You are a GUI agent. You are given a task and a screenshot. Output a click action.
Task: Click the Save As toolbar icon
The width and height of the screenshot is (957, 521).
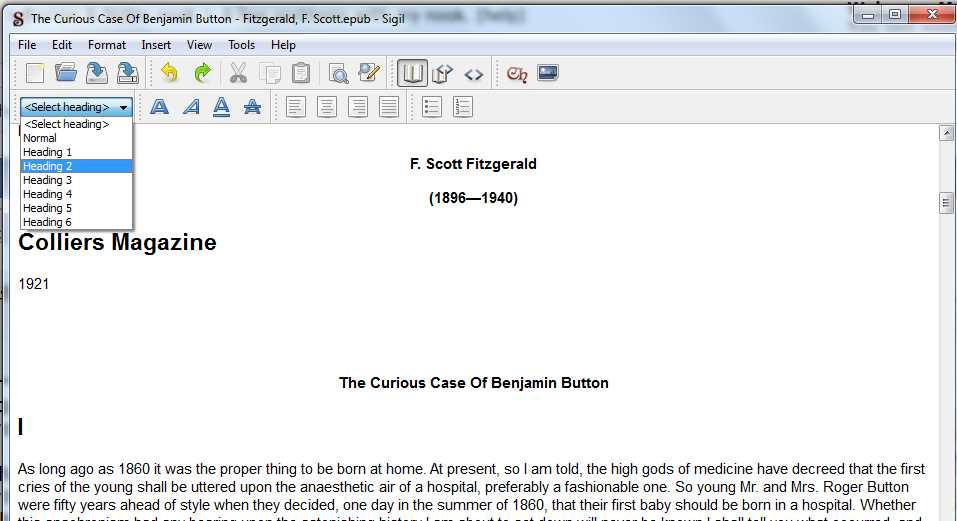click(128, 73)
